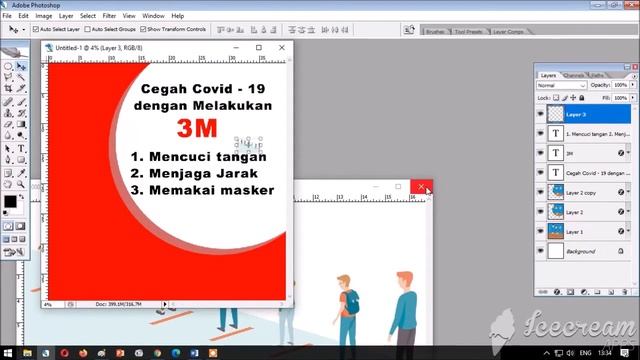Open the Normal blend mode dropdown

561,85
